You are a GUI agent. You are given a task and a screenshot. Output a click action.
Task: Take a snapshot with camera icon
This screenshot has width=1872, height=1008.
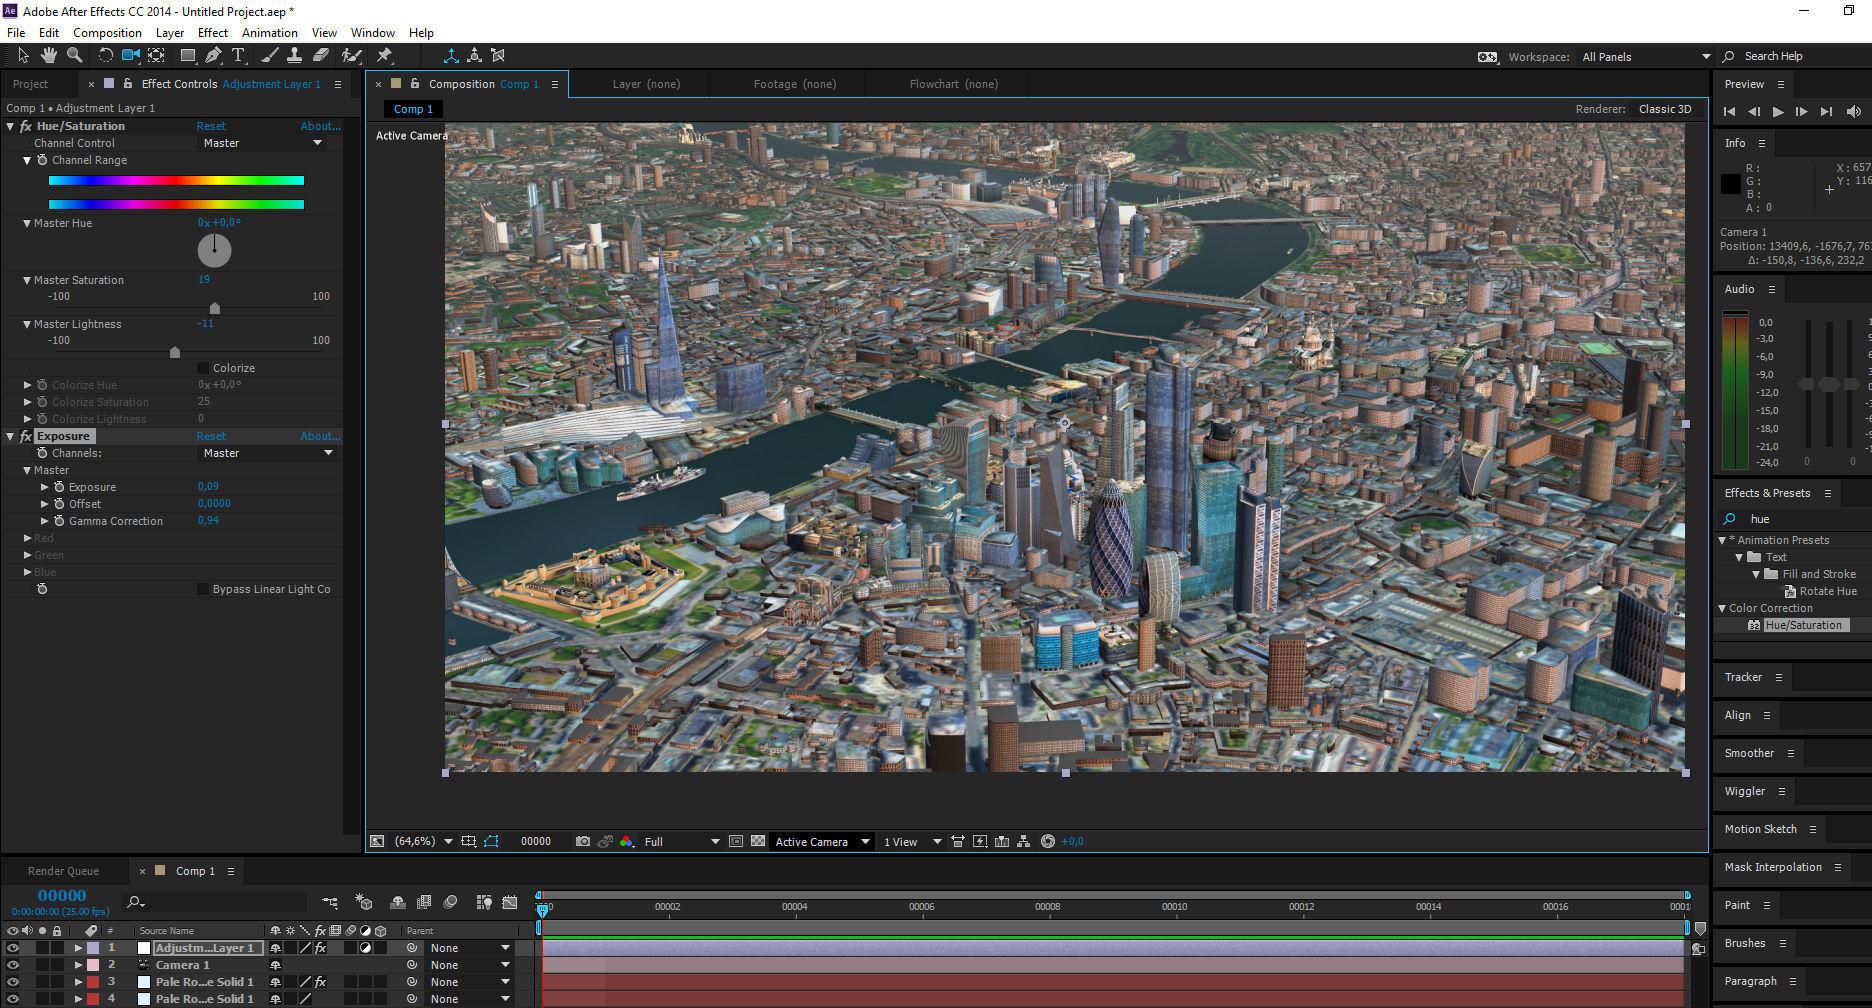coord(583,841)
